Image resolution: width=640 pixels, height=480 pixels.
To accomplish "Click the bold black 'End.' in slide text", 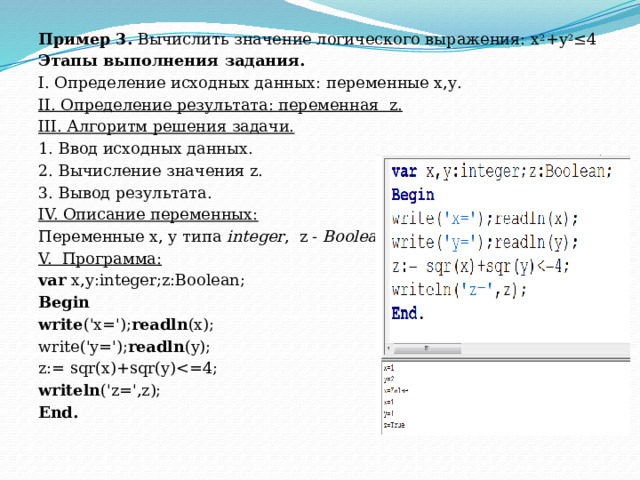I will 58,413.
